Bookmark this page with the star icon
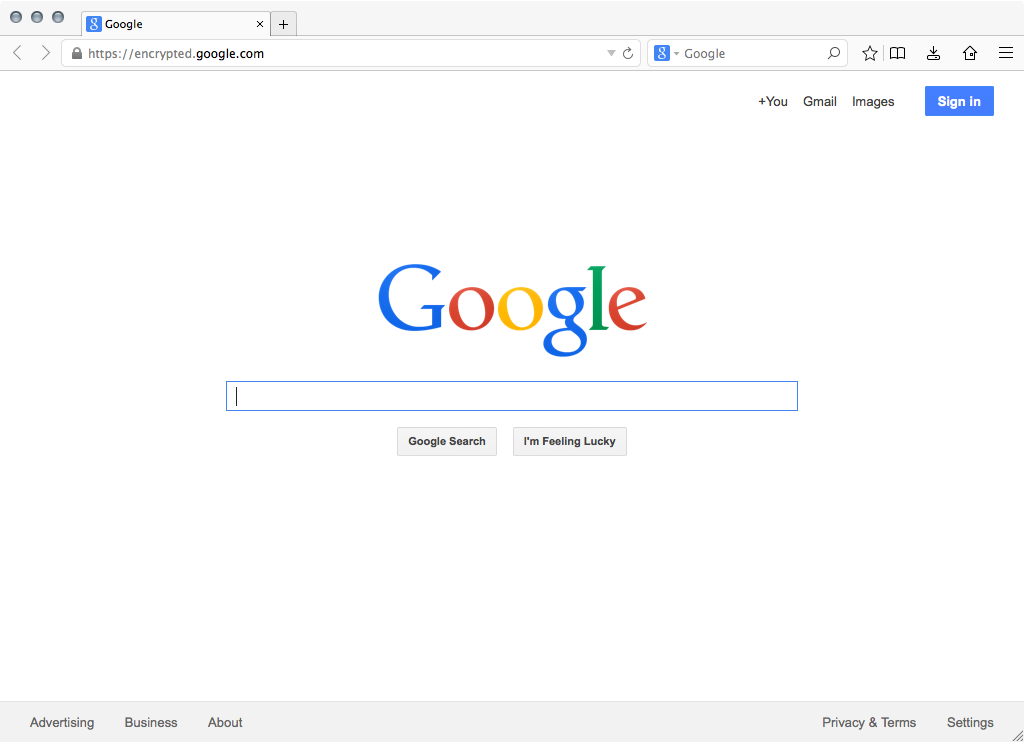 (869, 54)
